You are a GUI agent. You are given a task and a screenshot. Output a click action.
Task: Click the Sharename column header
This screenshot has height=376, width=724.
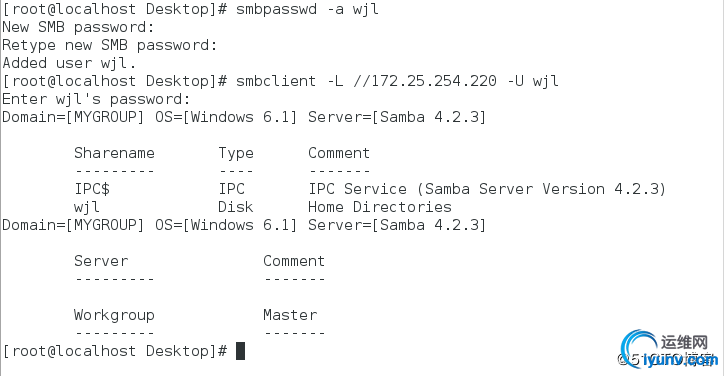114,153
